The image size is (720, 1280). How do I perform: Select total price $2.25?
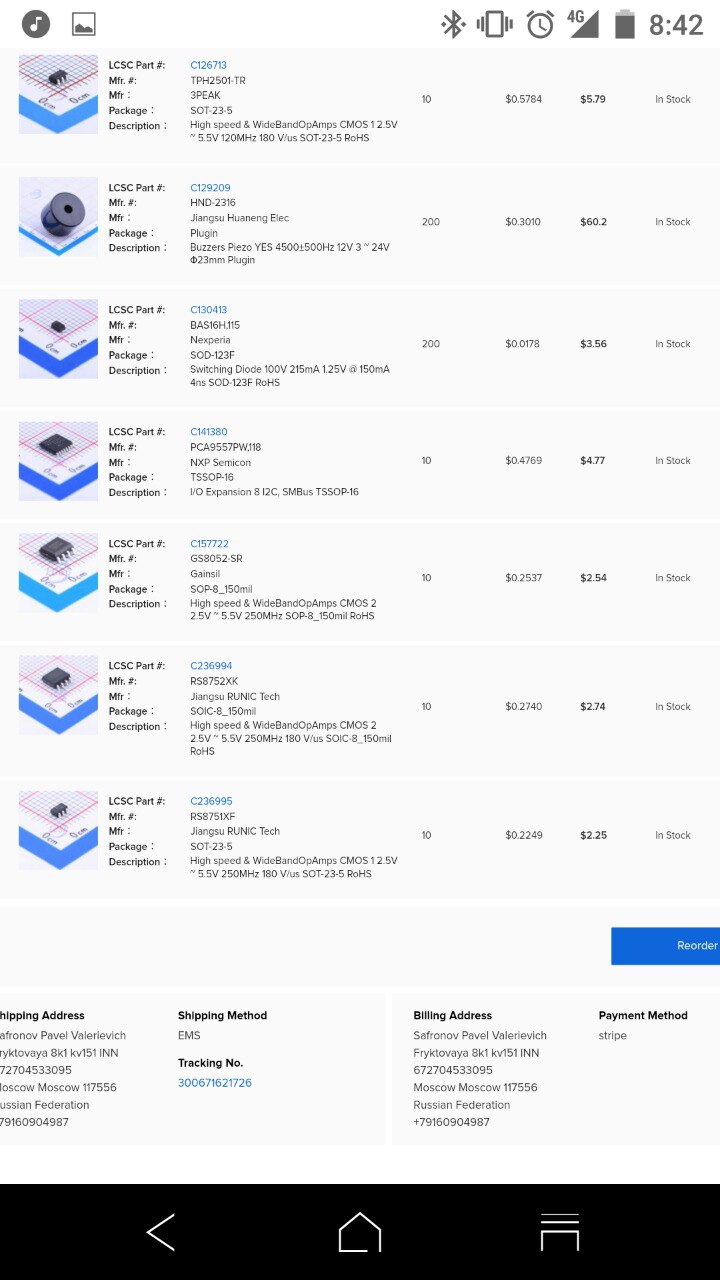tap(593, 836)
